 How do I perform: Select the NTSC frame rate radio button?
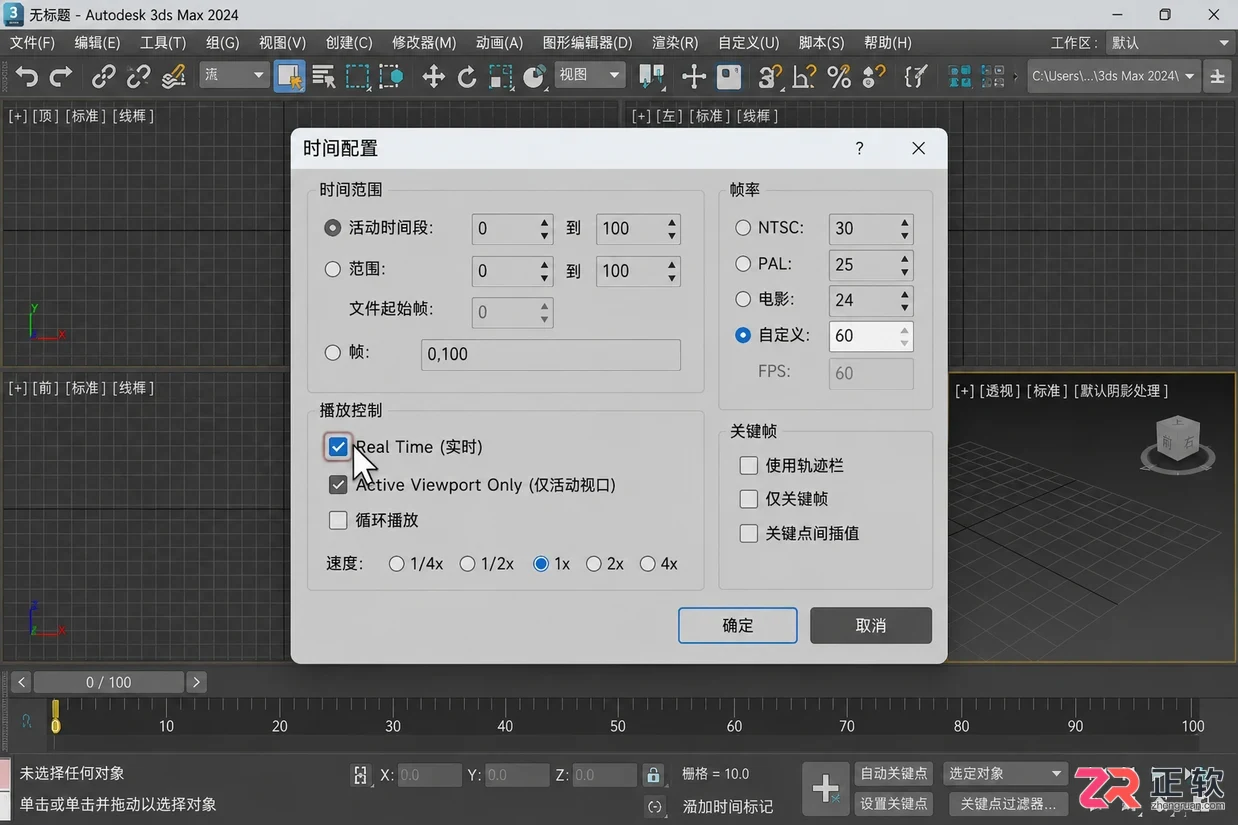tap(743, 228)
